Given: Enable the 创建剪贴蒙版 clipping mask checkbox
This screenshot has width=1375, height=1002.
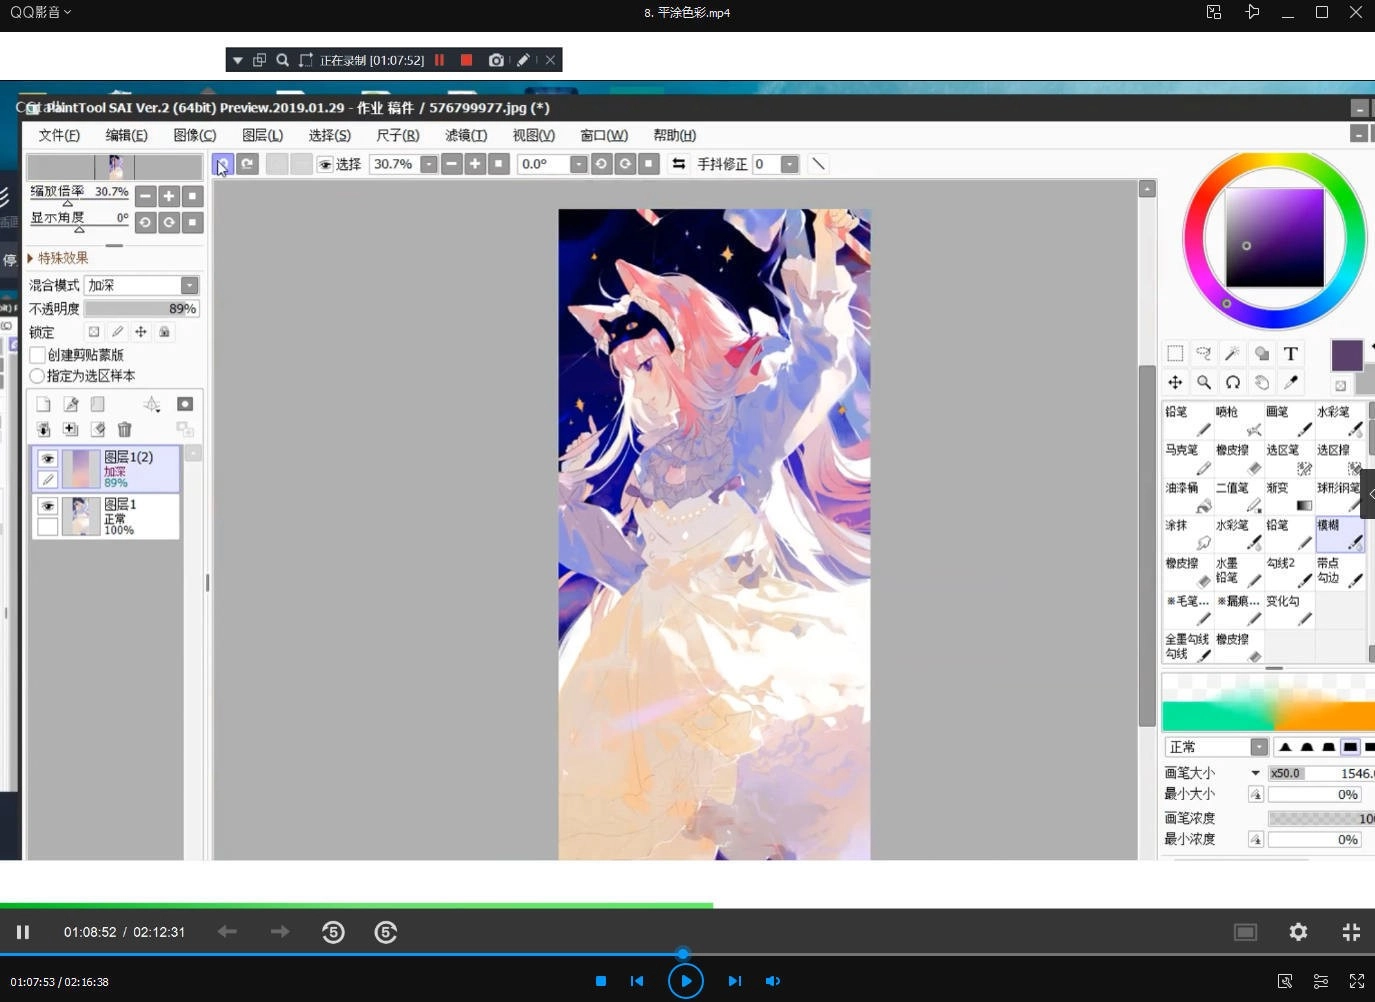Looking at the screenshot, I should click(38, 354).
